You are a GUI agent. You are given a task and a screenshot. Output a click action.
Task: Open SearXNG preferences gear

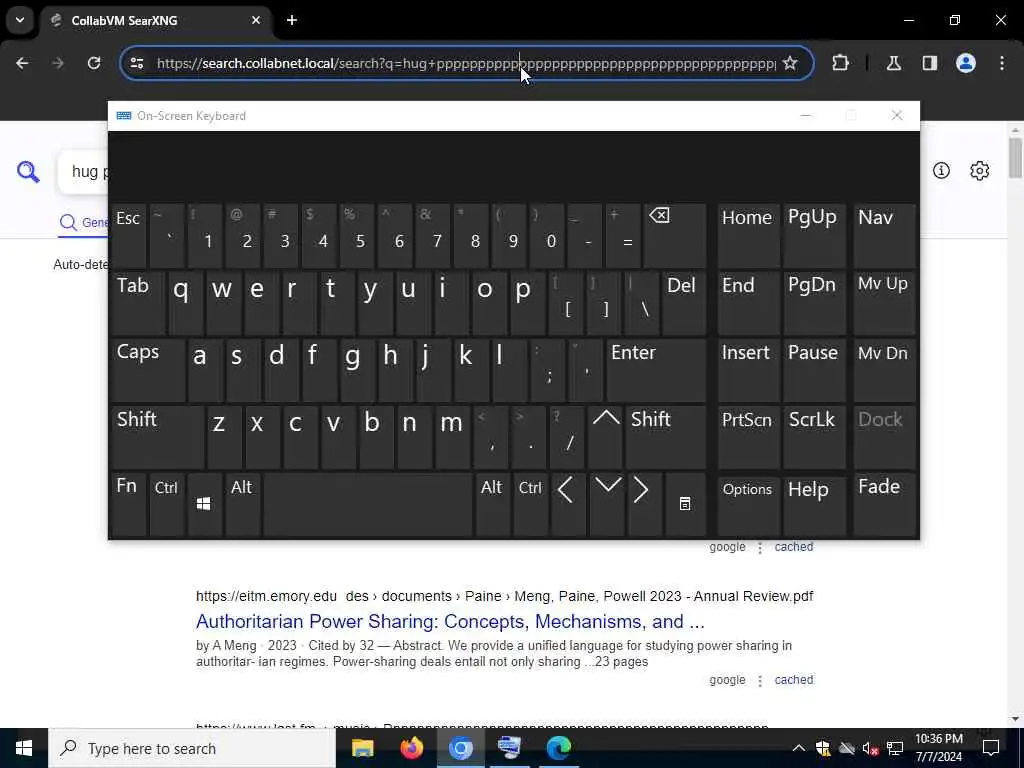980,171
